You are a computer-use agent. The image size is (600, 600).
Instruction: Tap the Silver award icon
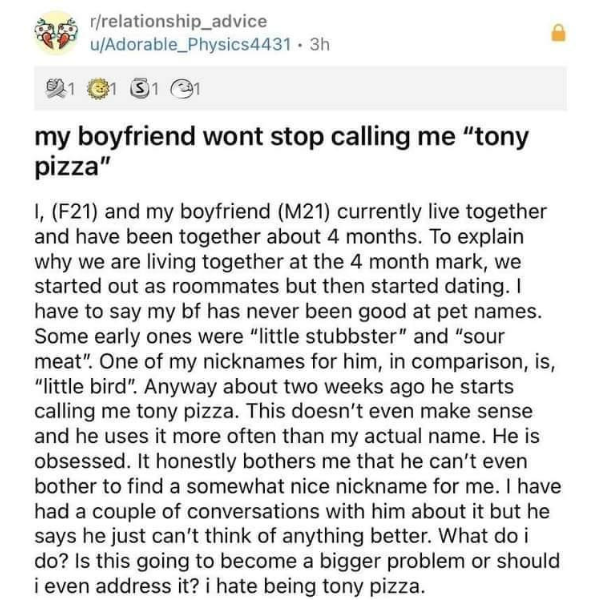point(139,89)
